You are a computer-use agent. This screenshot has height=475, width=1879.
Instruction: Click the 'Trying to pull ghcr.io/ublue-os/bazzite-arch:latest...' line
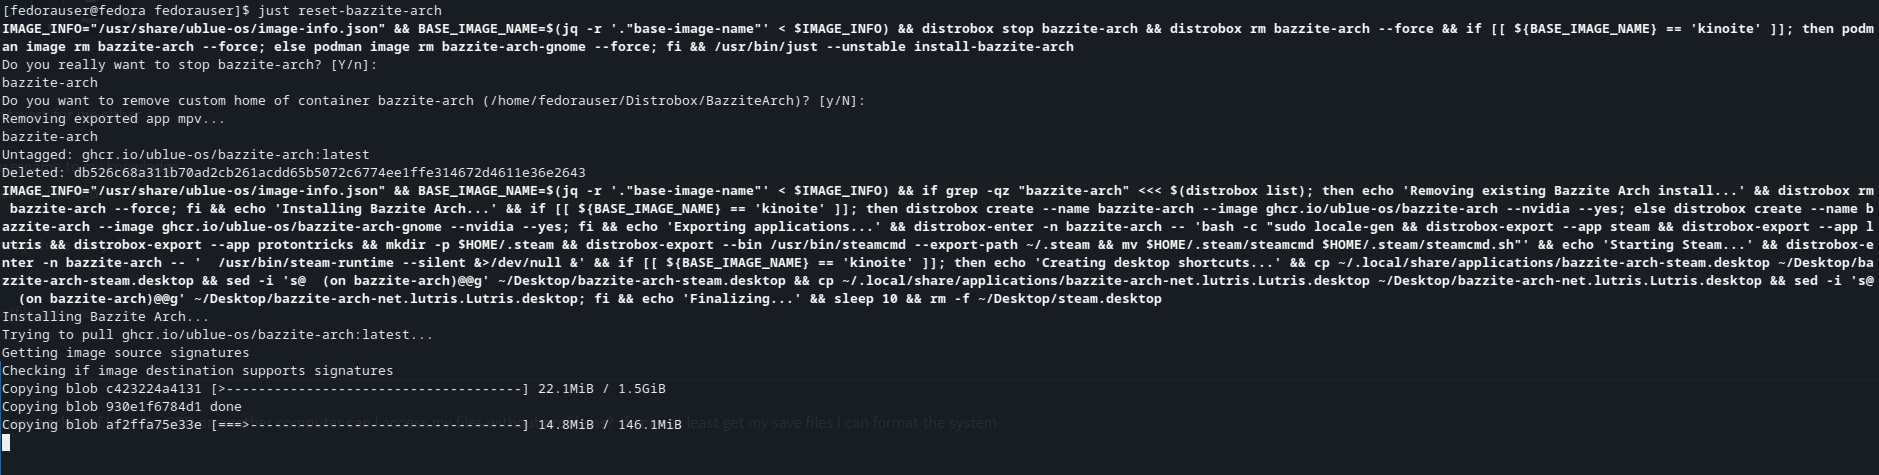click(x=218, y=335)
